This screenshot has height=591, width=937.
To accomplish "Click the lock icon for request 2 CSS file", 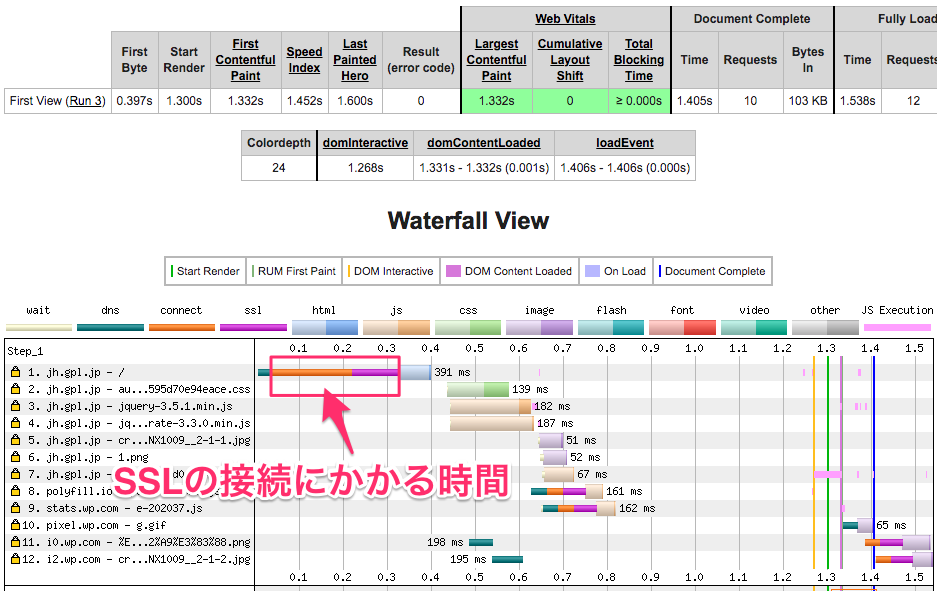I will coord(16,389).
